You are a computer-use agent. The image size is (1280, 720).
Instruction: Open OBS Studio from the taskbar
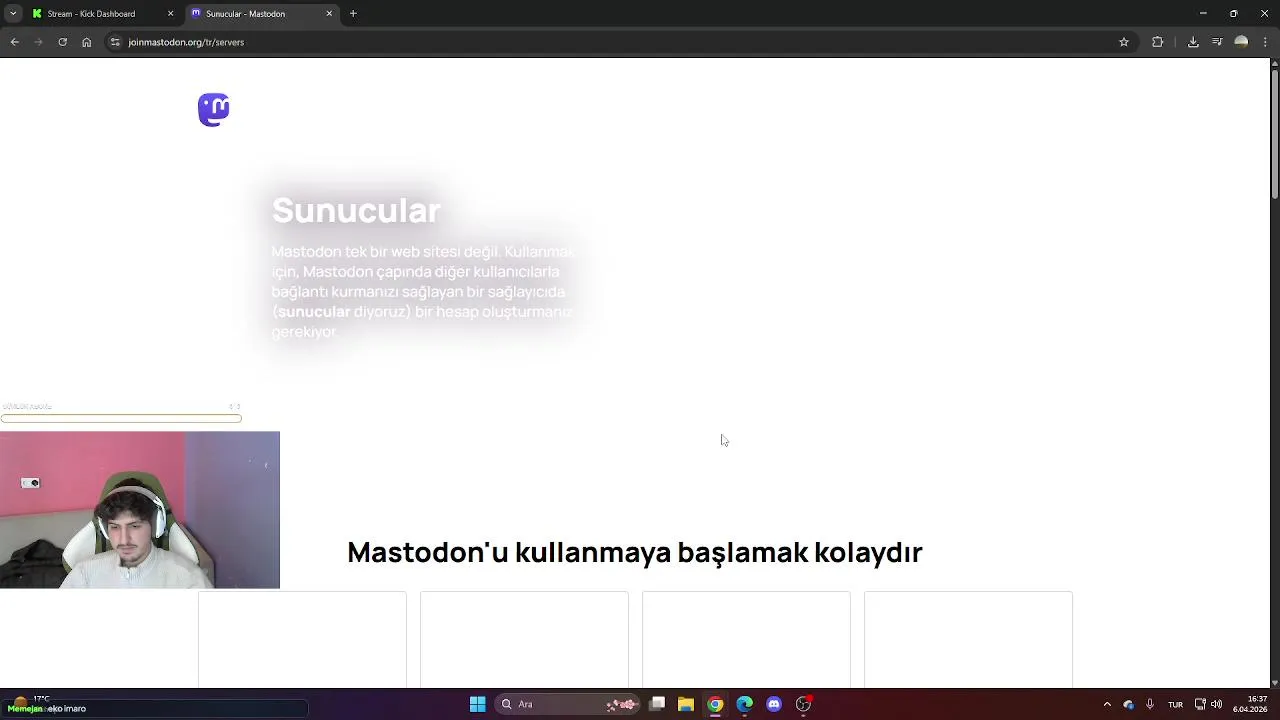click(803, 704)
